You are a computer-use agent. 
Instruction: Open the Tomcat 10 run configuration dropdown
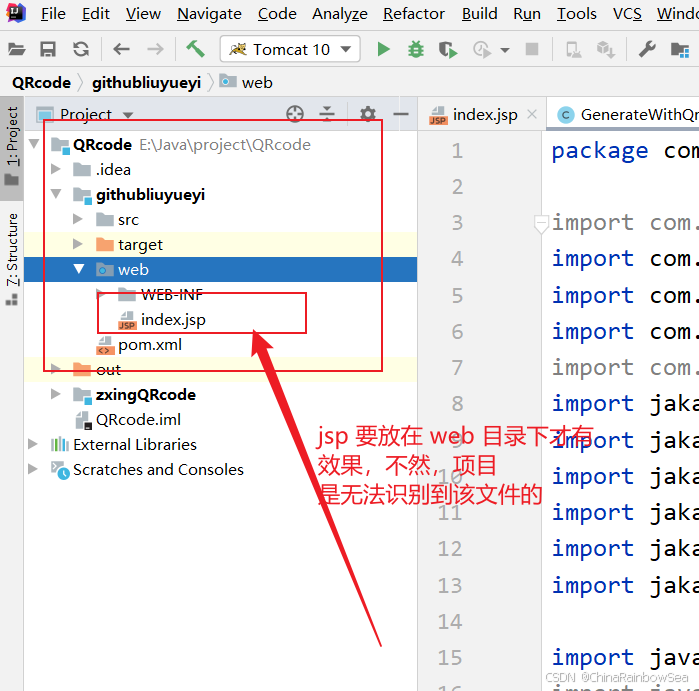(290, 49)
